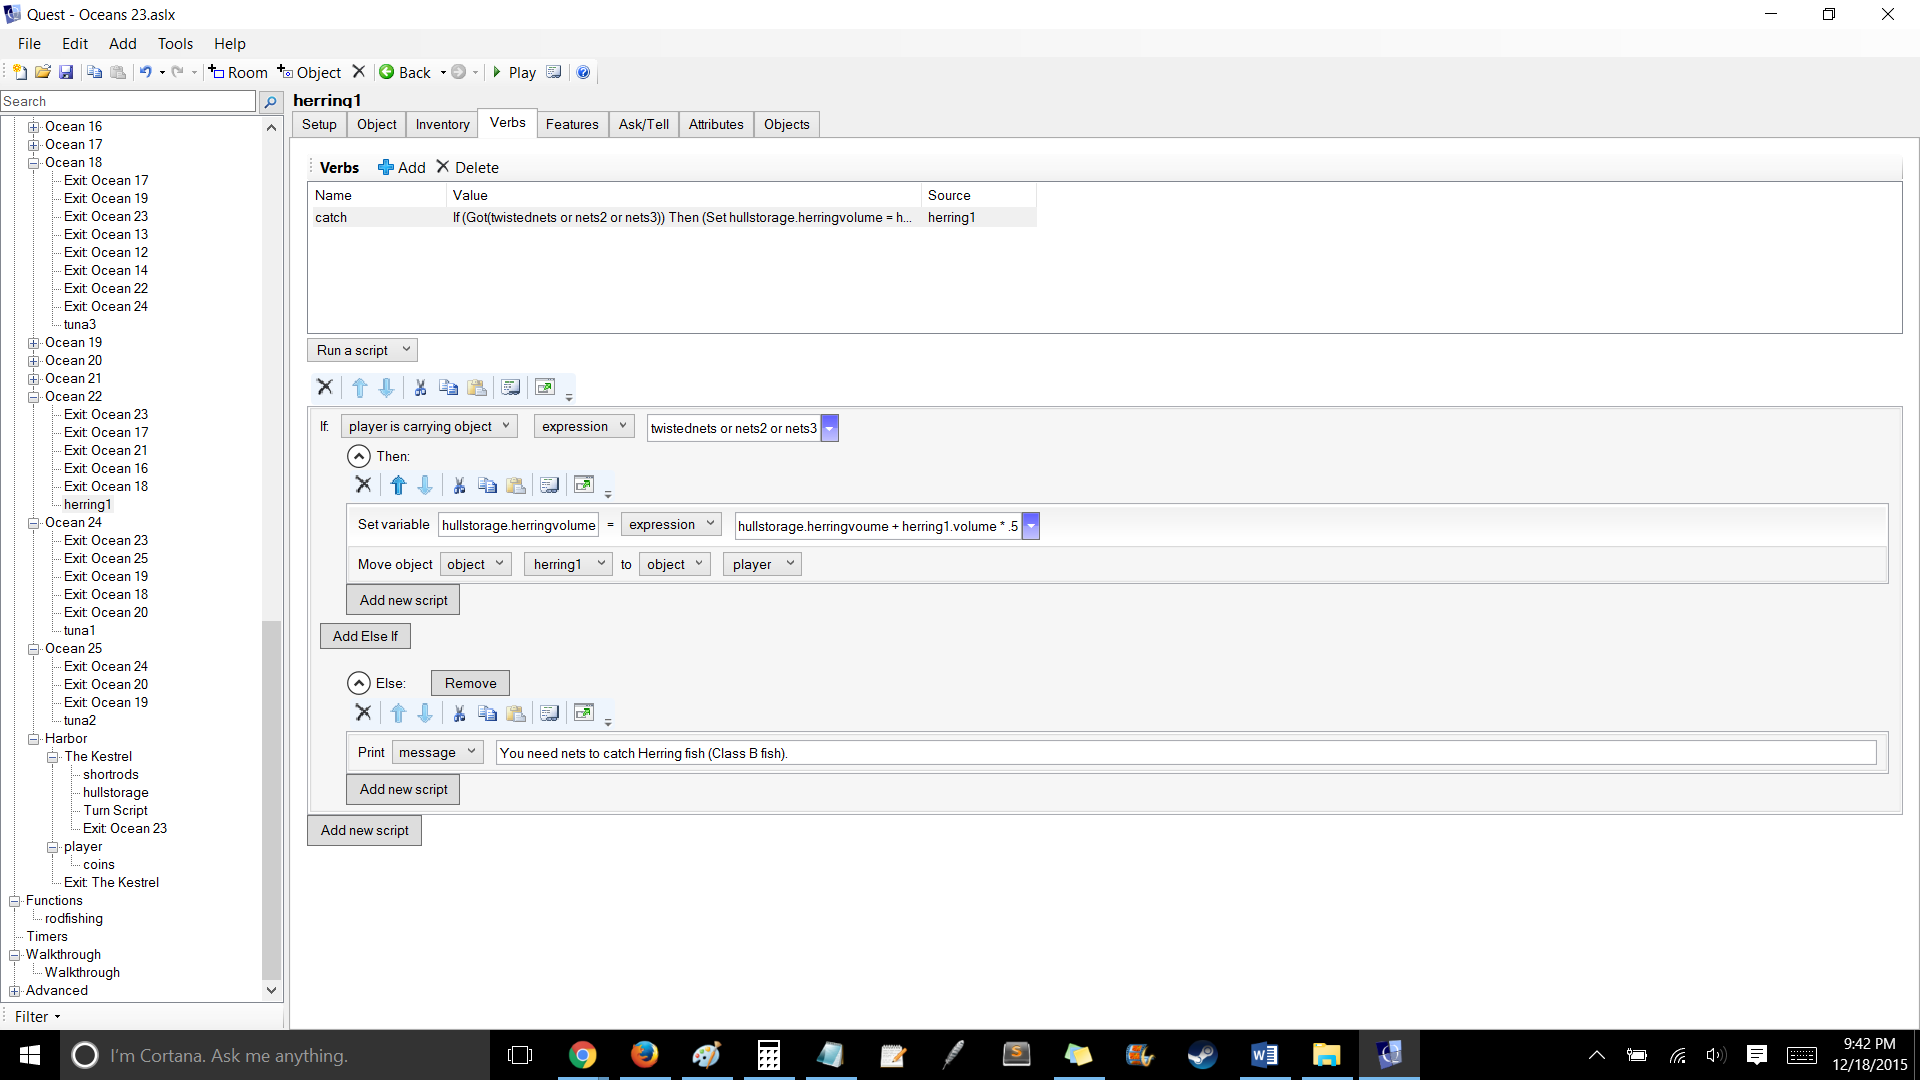Cut the script in the Then block
The width and height of the screenshot is (1920, 1080).
(459, 486)
